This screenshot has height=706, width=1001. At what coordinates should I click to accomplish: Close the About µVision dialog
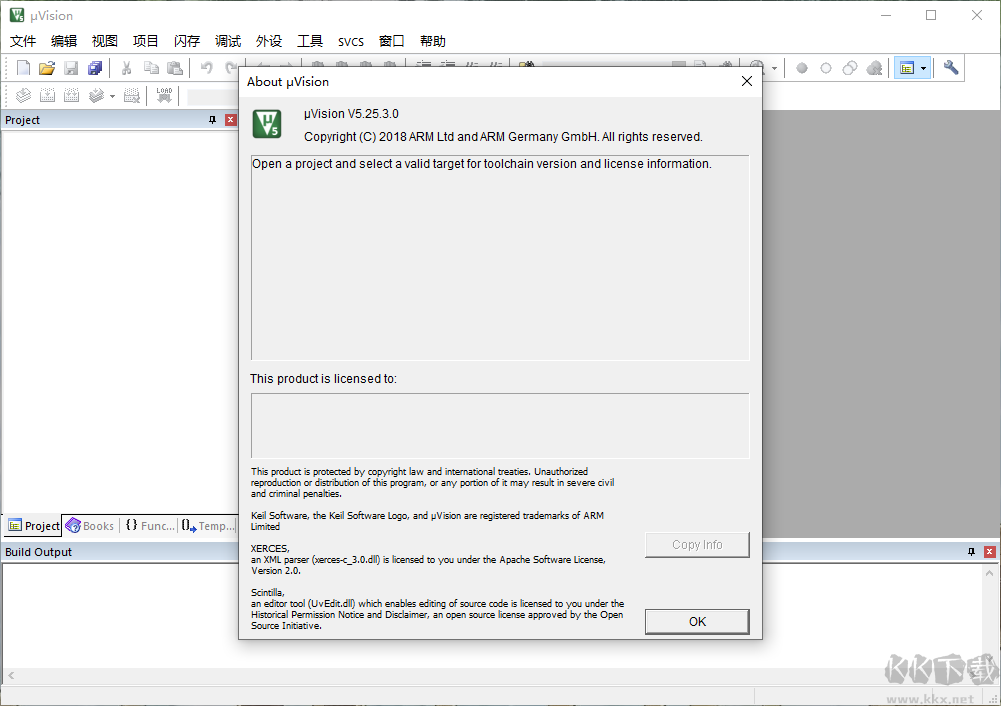pos(747,82)
